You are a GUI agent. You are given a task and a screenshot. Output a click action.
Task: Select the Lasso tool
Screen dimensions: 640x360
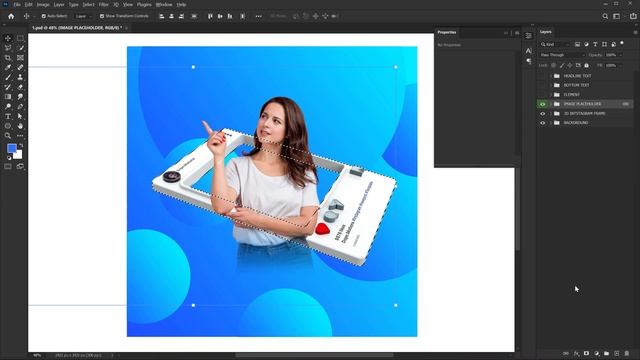tap(8, 48)
